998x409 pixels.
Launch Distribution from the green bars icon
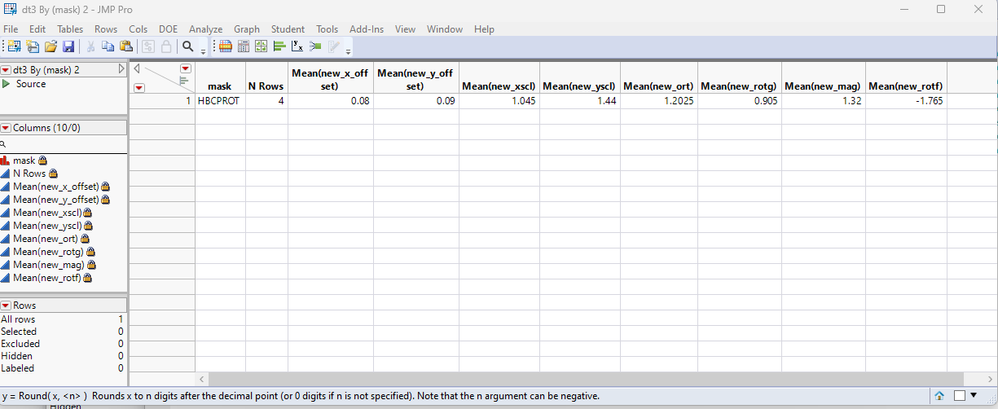(x=279, y=46)
